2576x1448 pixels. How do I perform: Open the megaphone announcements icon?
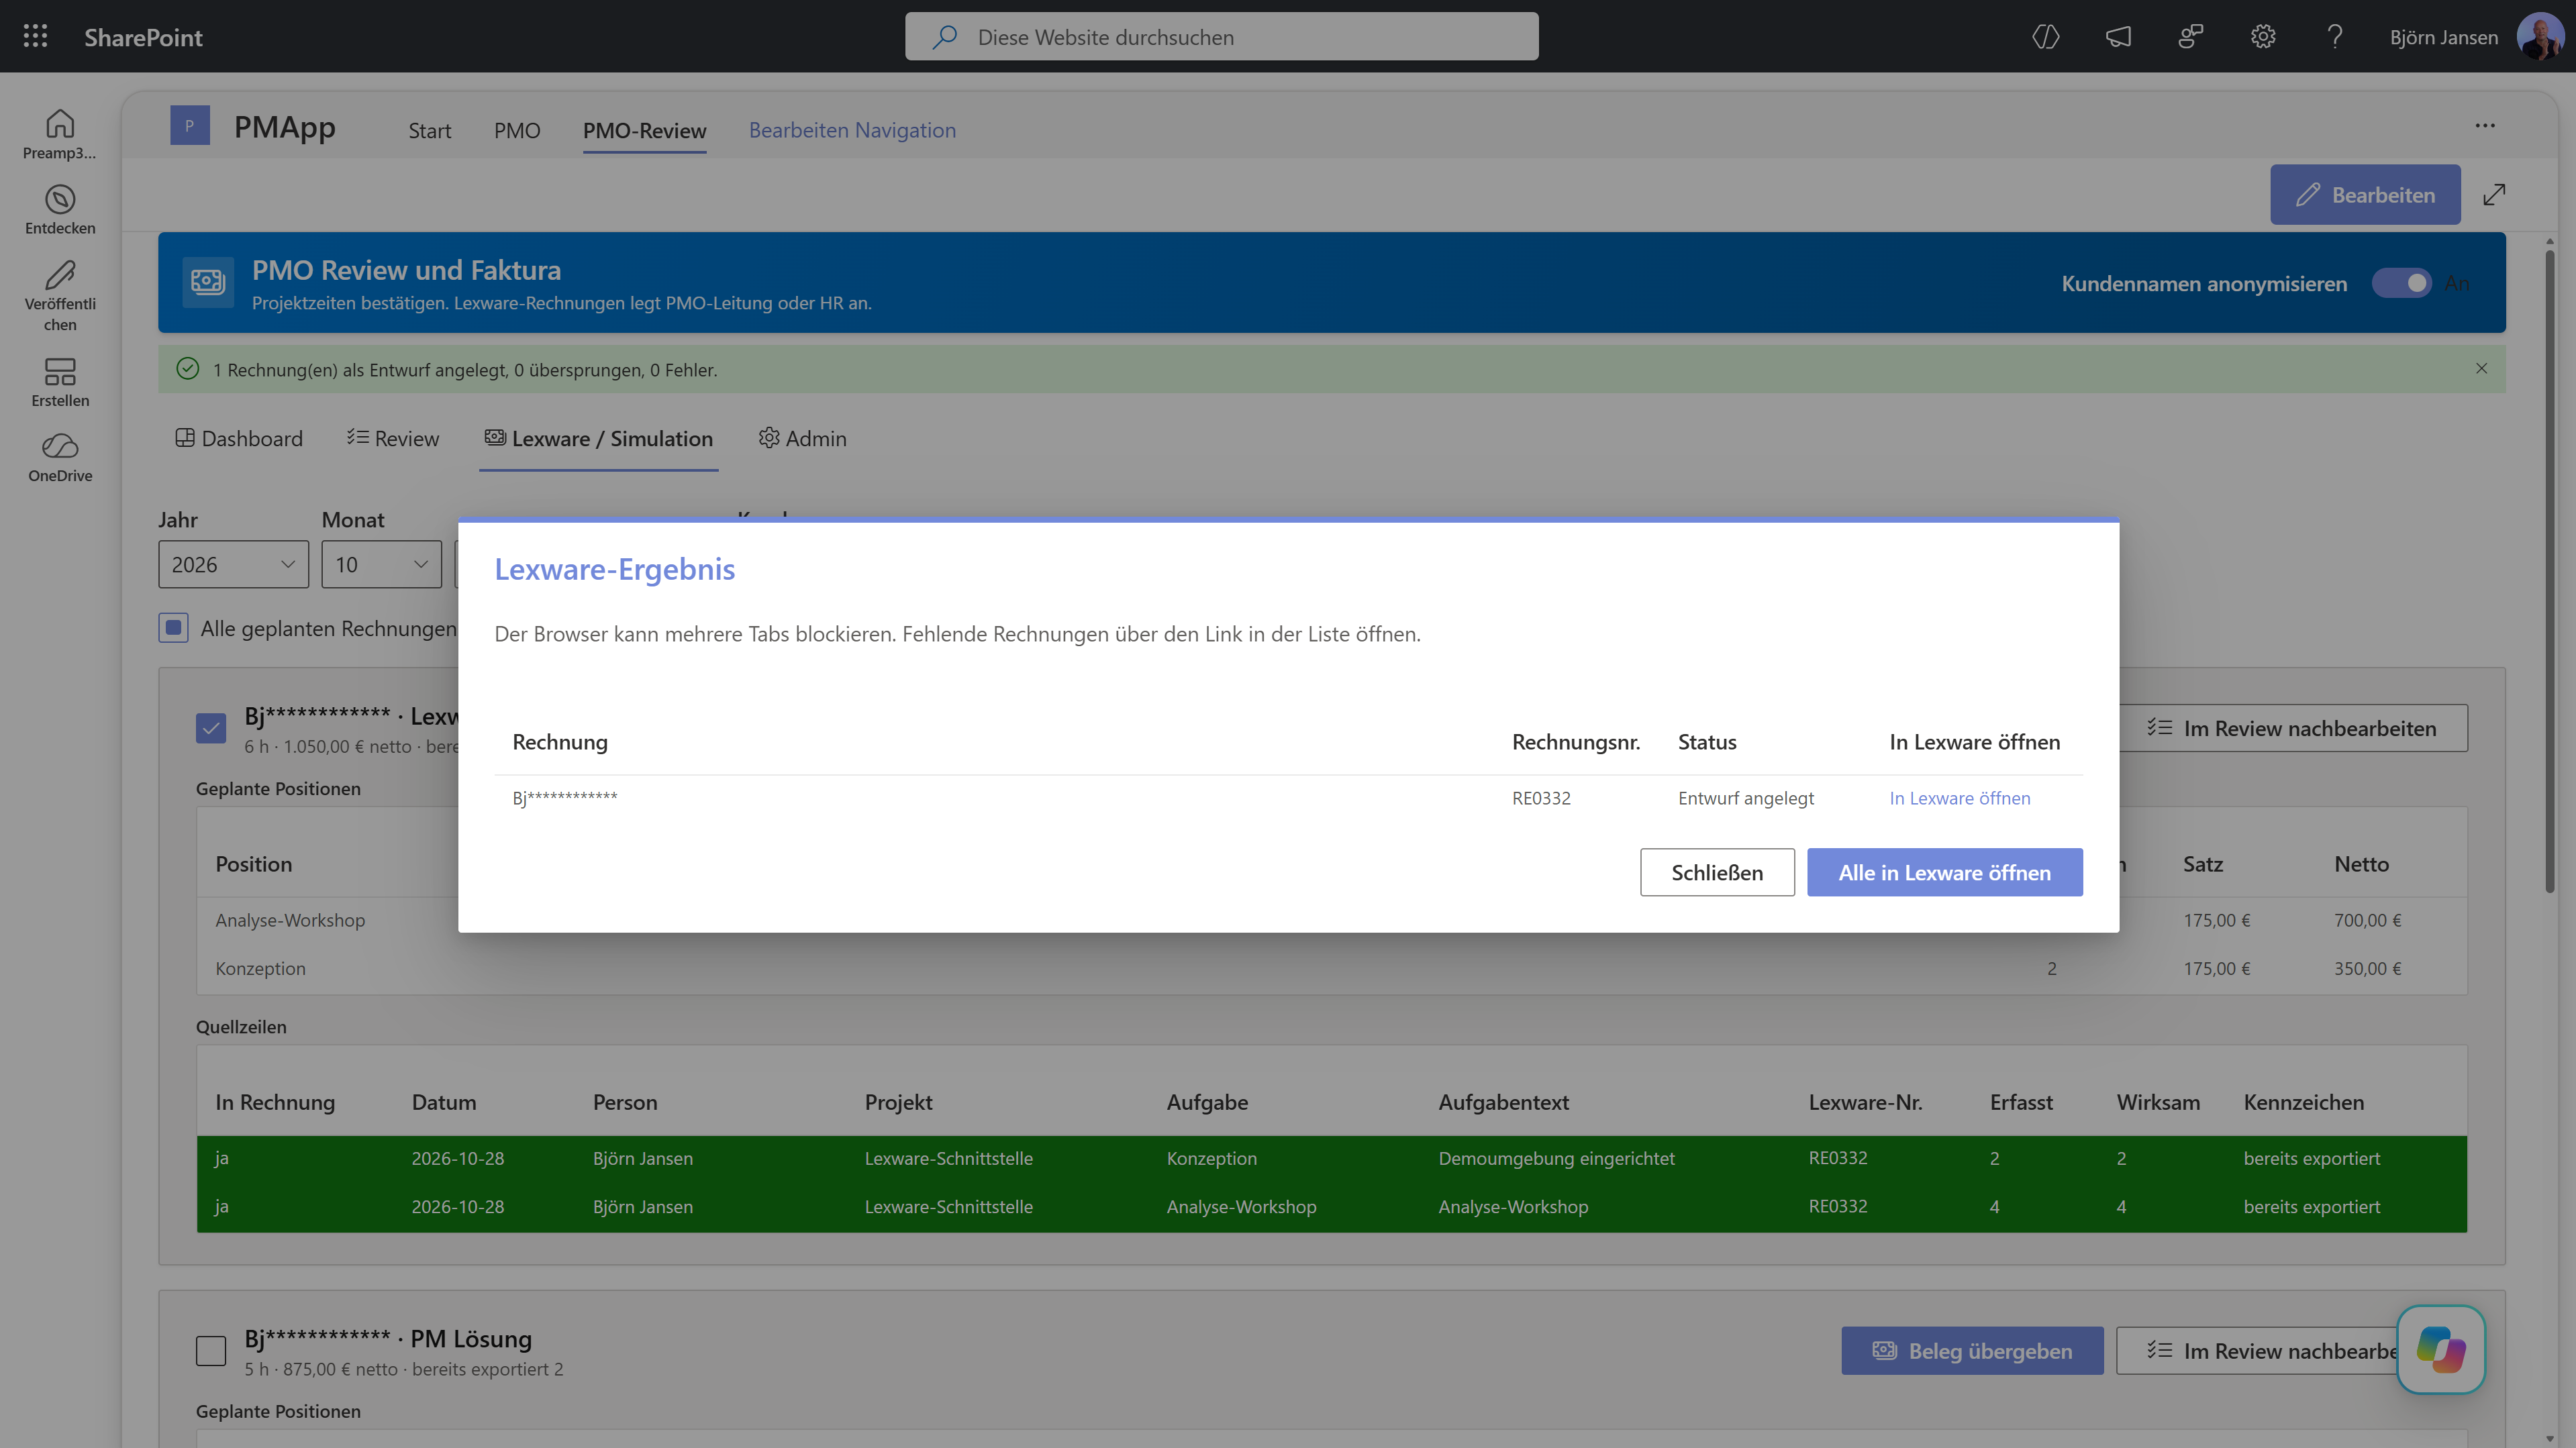coord(2118,37)
